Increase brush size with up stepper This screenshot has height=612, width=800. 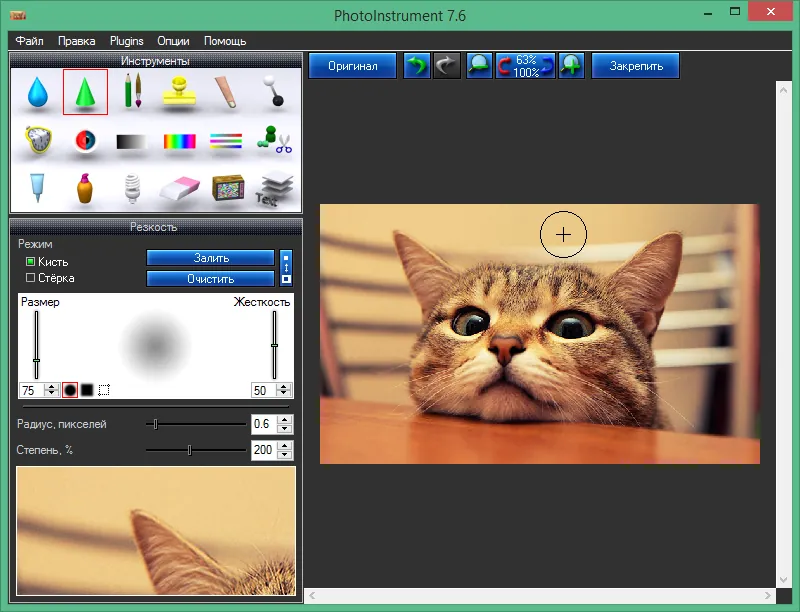[51, 387]
